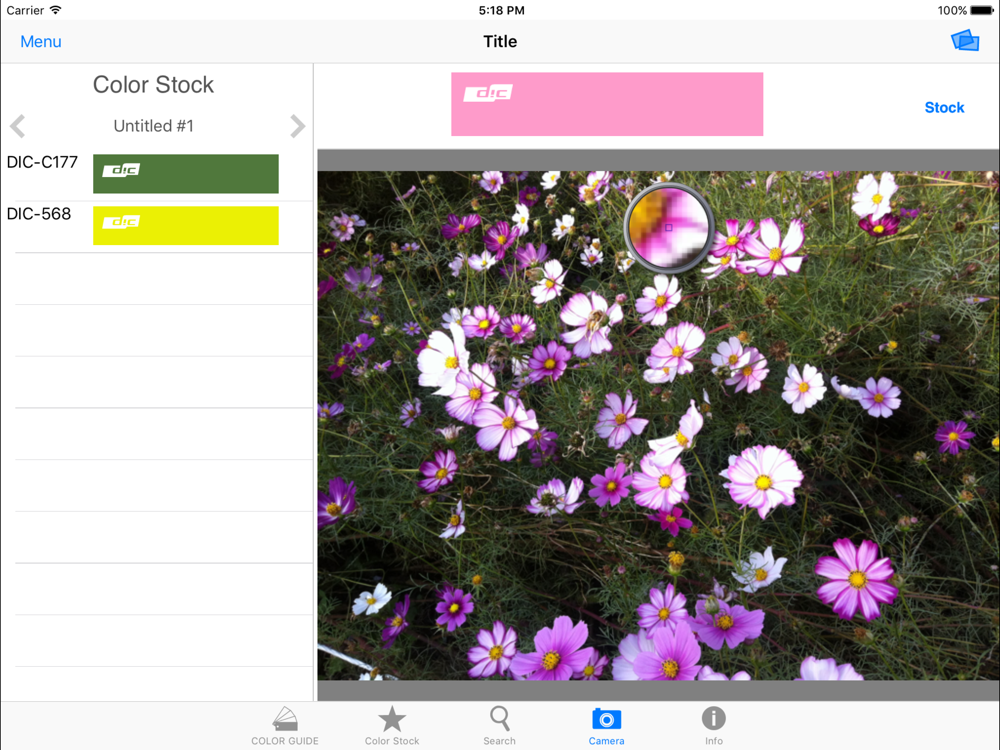
Task: Go to previous color stock page
Action: pyautogui.click(x=18, y=126)
